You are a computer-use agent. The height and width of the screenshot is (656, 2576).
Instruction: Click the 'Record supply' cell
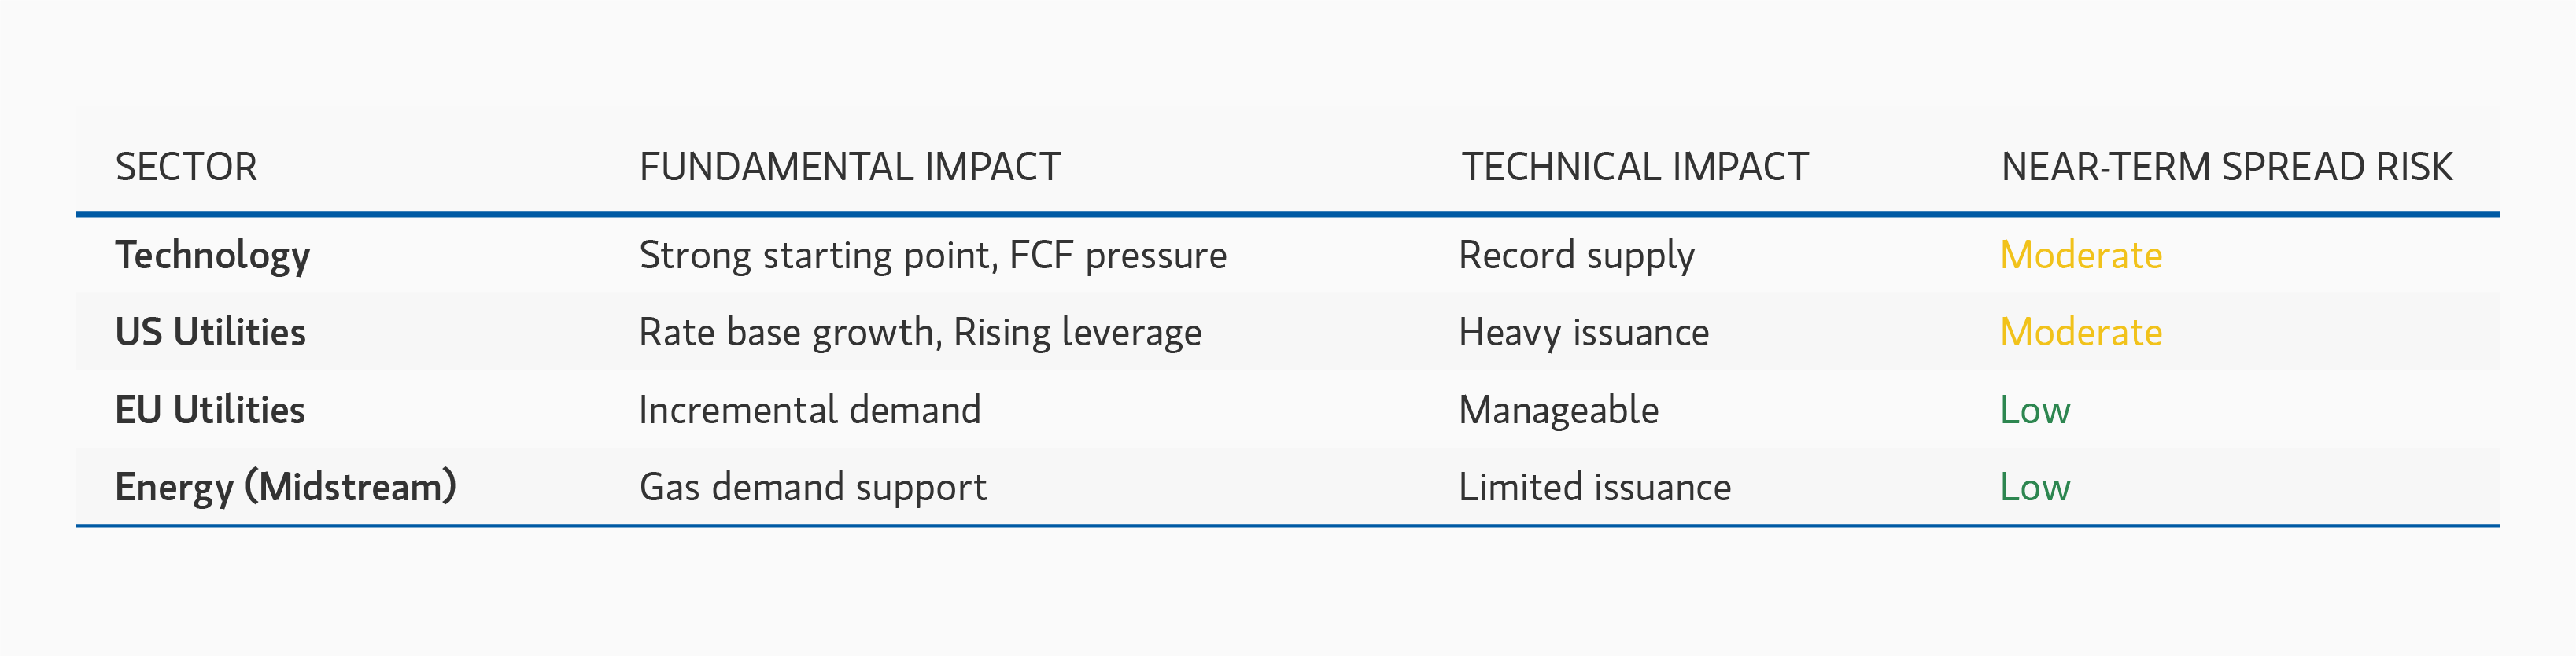pyautogui.click(x=1576, y=256)
